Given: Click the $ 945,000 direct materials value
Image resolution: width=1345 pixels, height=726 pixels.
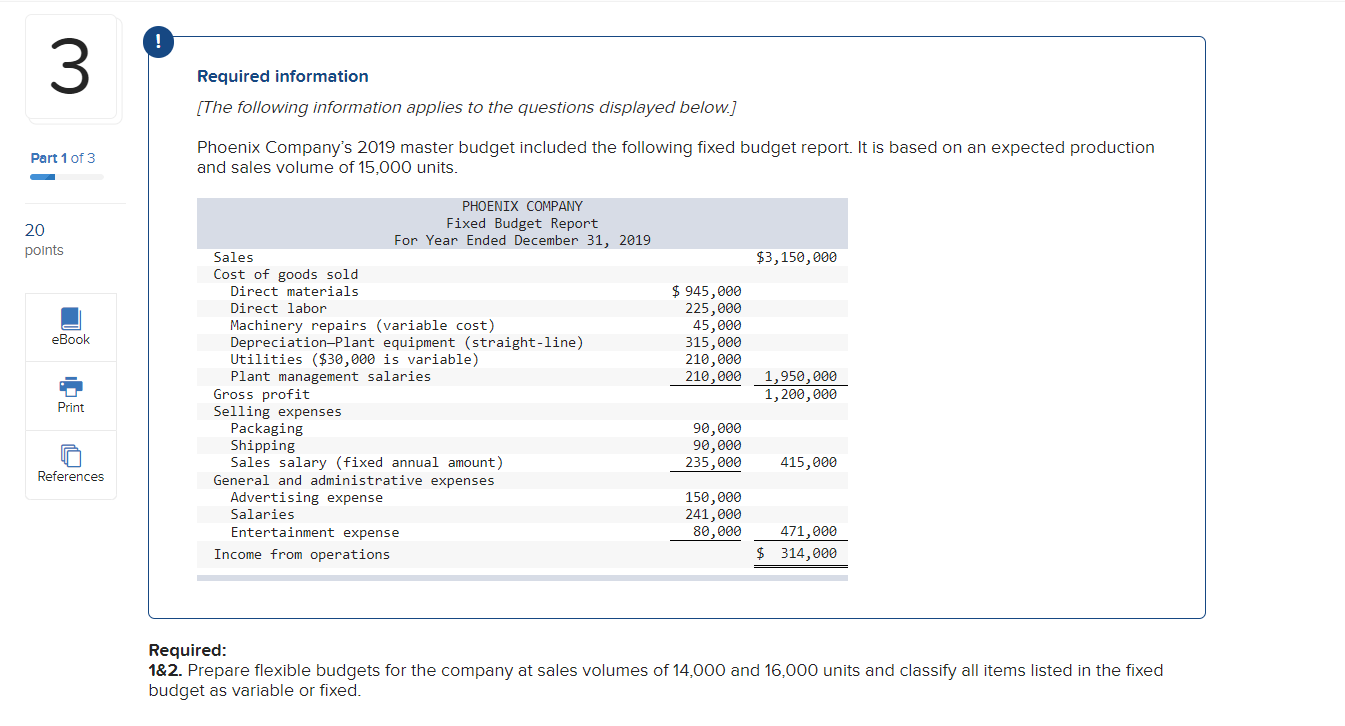Looking at the screenshot, I should (707, 291).
